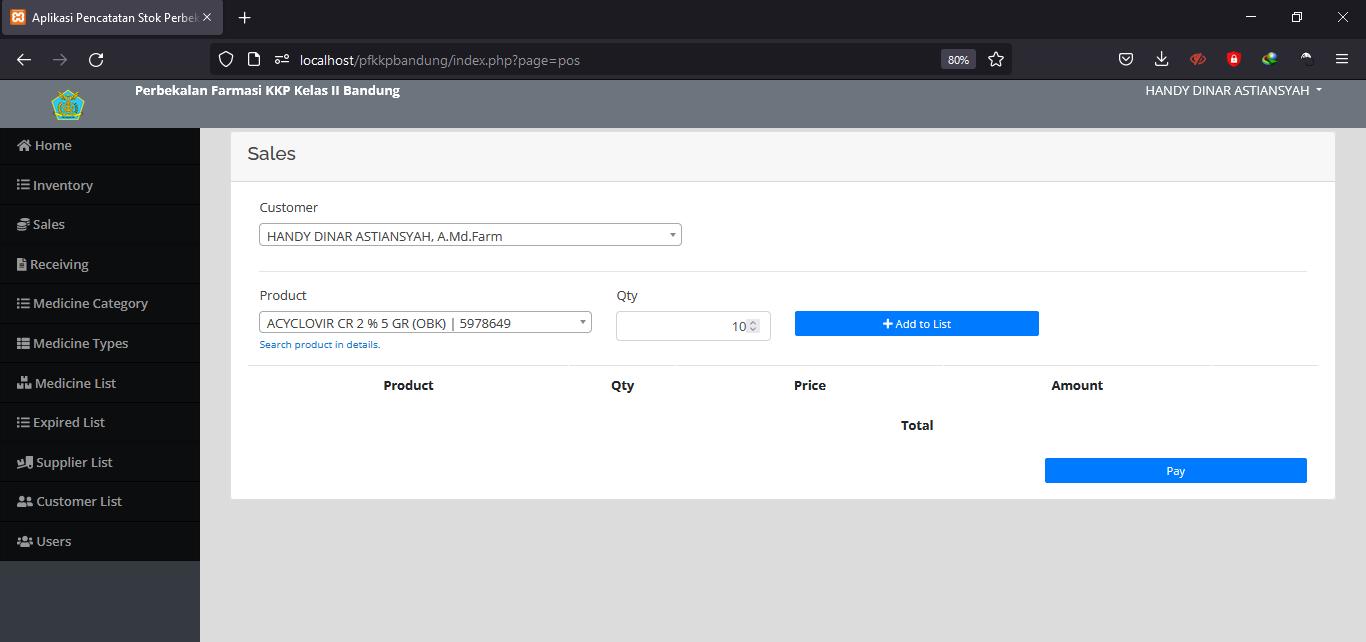
Task: Open Medicine Category in sidebar
Action: pos(100,303)
